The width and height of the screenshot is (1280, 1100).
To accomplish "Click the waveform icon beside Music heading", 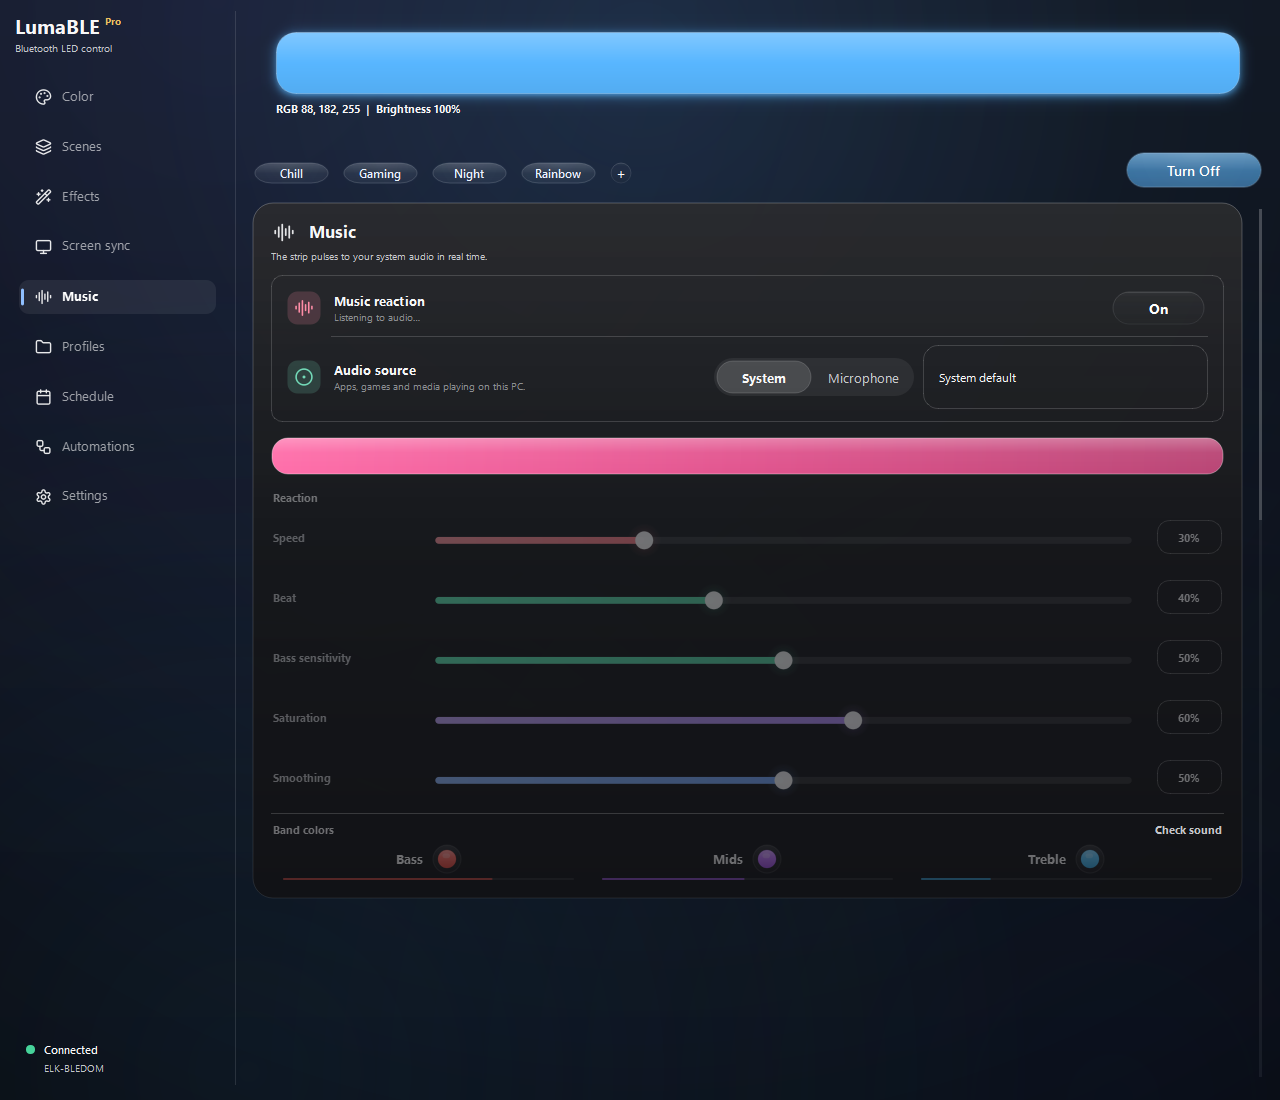I will (284, 232).
